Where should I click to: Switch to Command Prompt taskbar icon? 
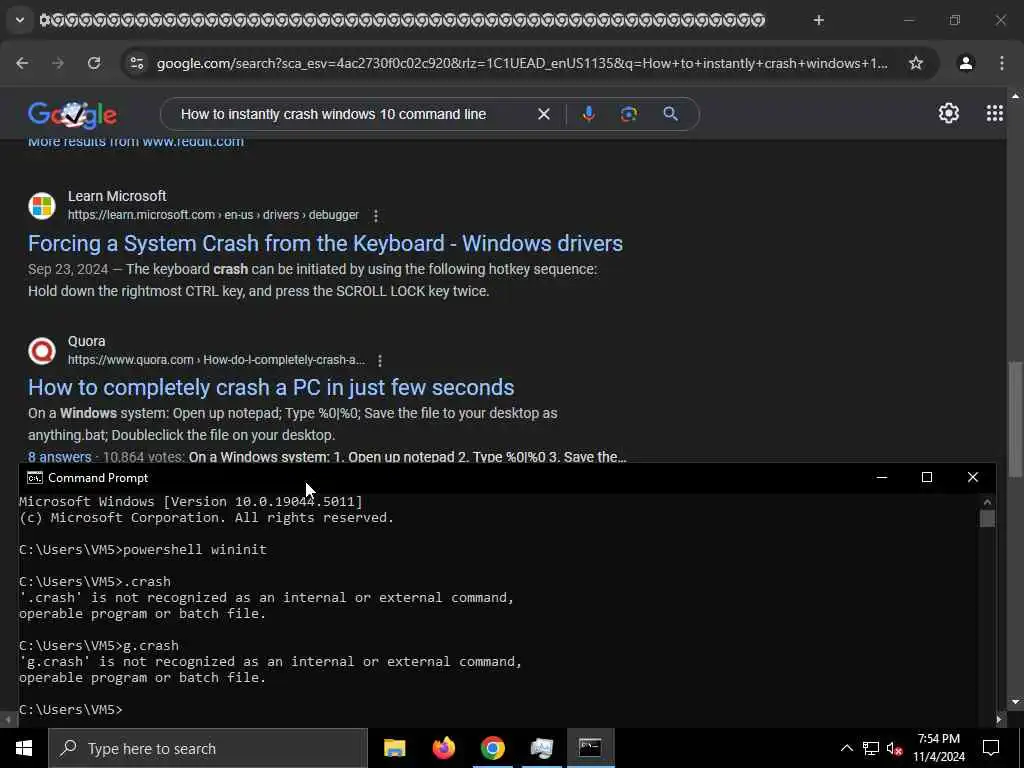pos(590,748)
